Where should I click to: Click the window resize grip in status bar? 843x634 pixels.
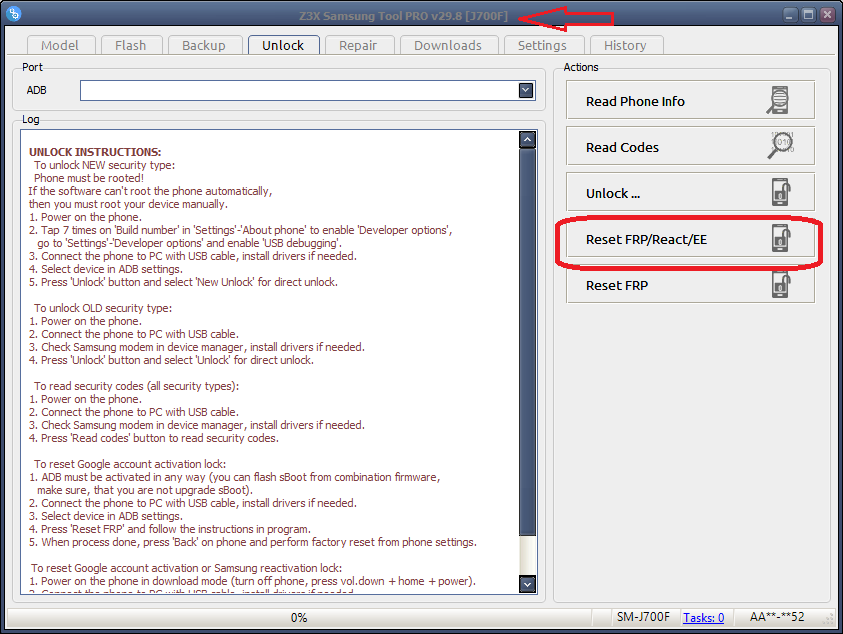tap(829, 620)
